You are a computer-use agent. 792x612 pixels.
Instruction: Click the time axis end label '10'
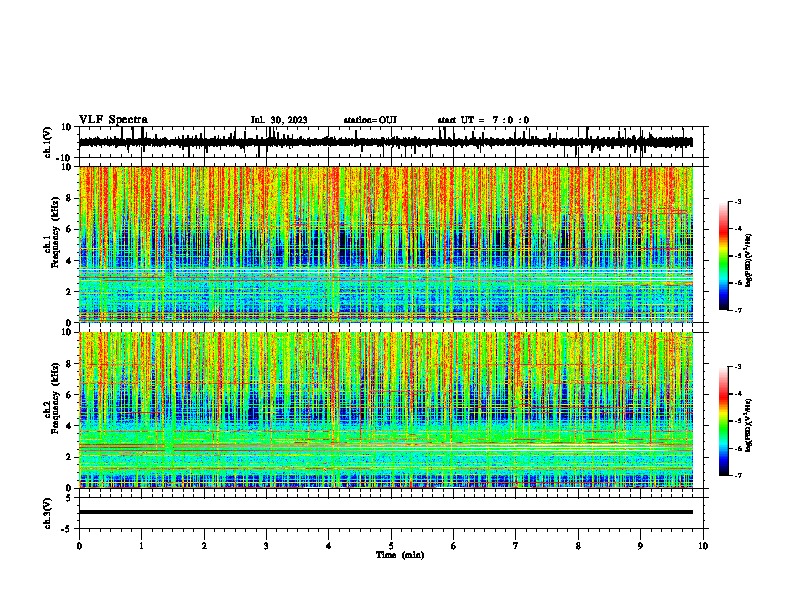[x=703, y=546]
